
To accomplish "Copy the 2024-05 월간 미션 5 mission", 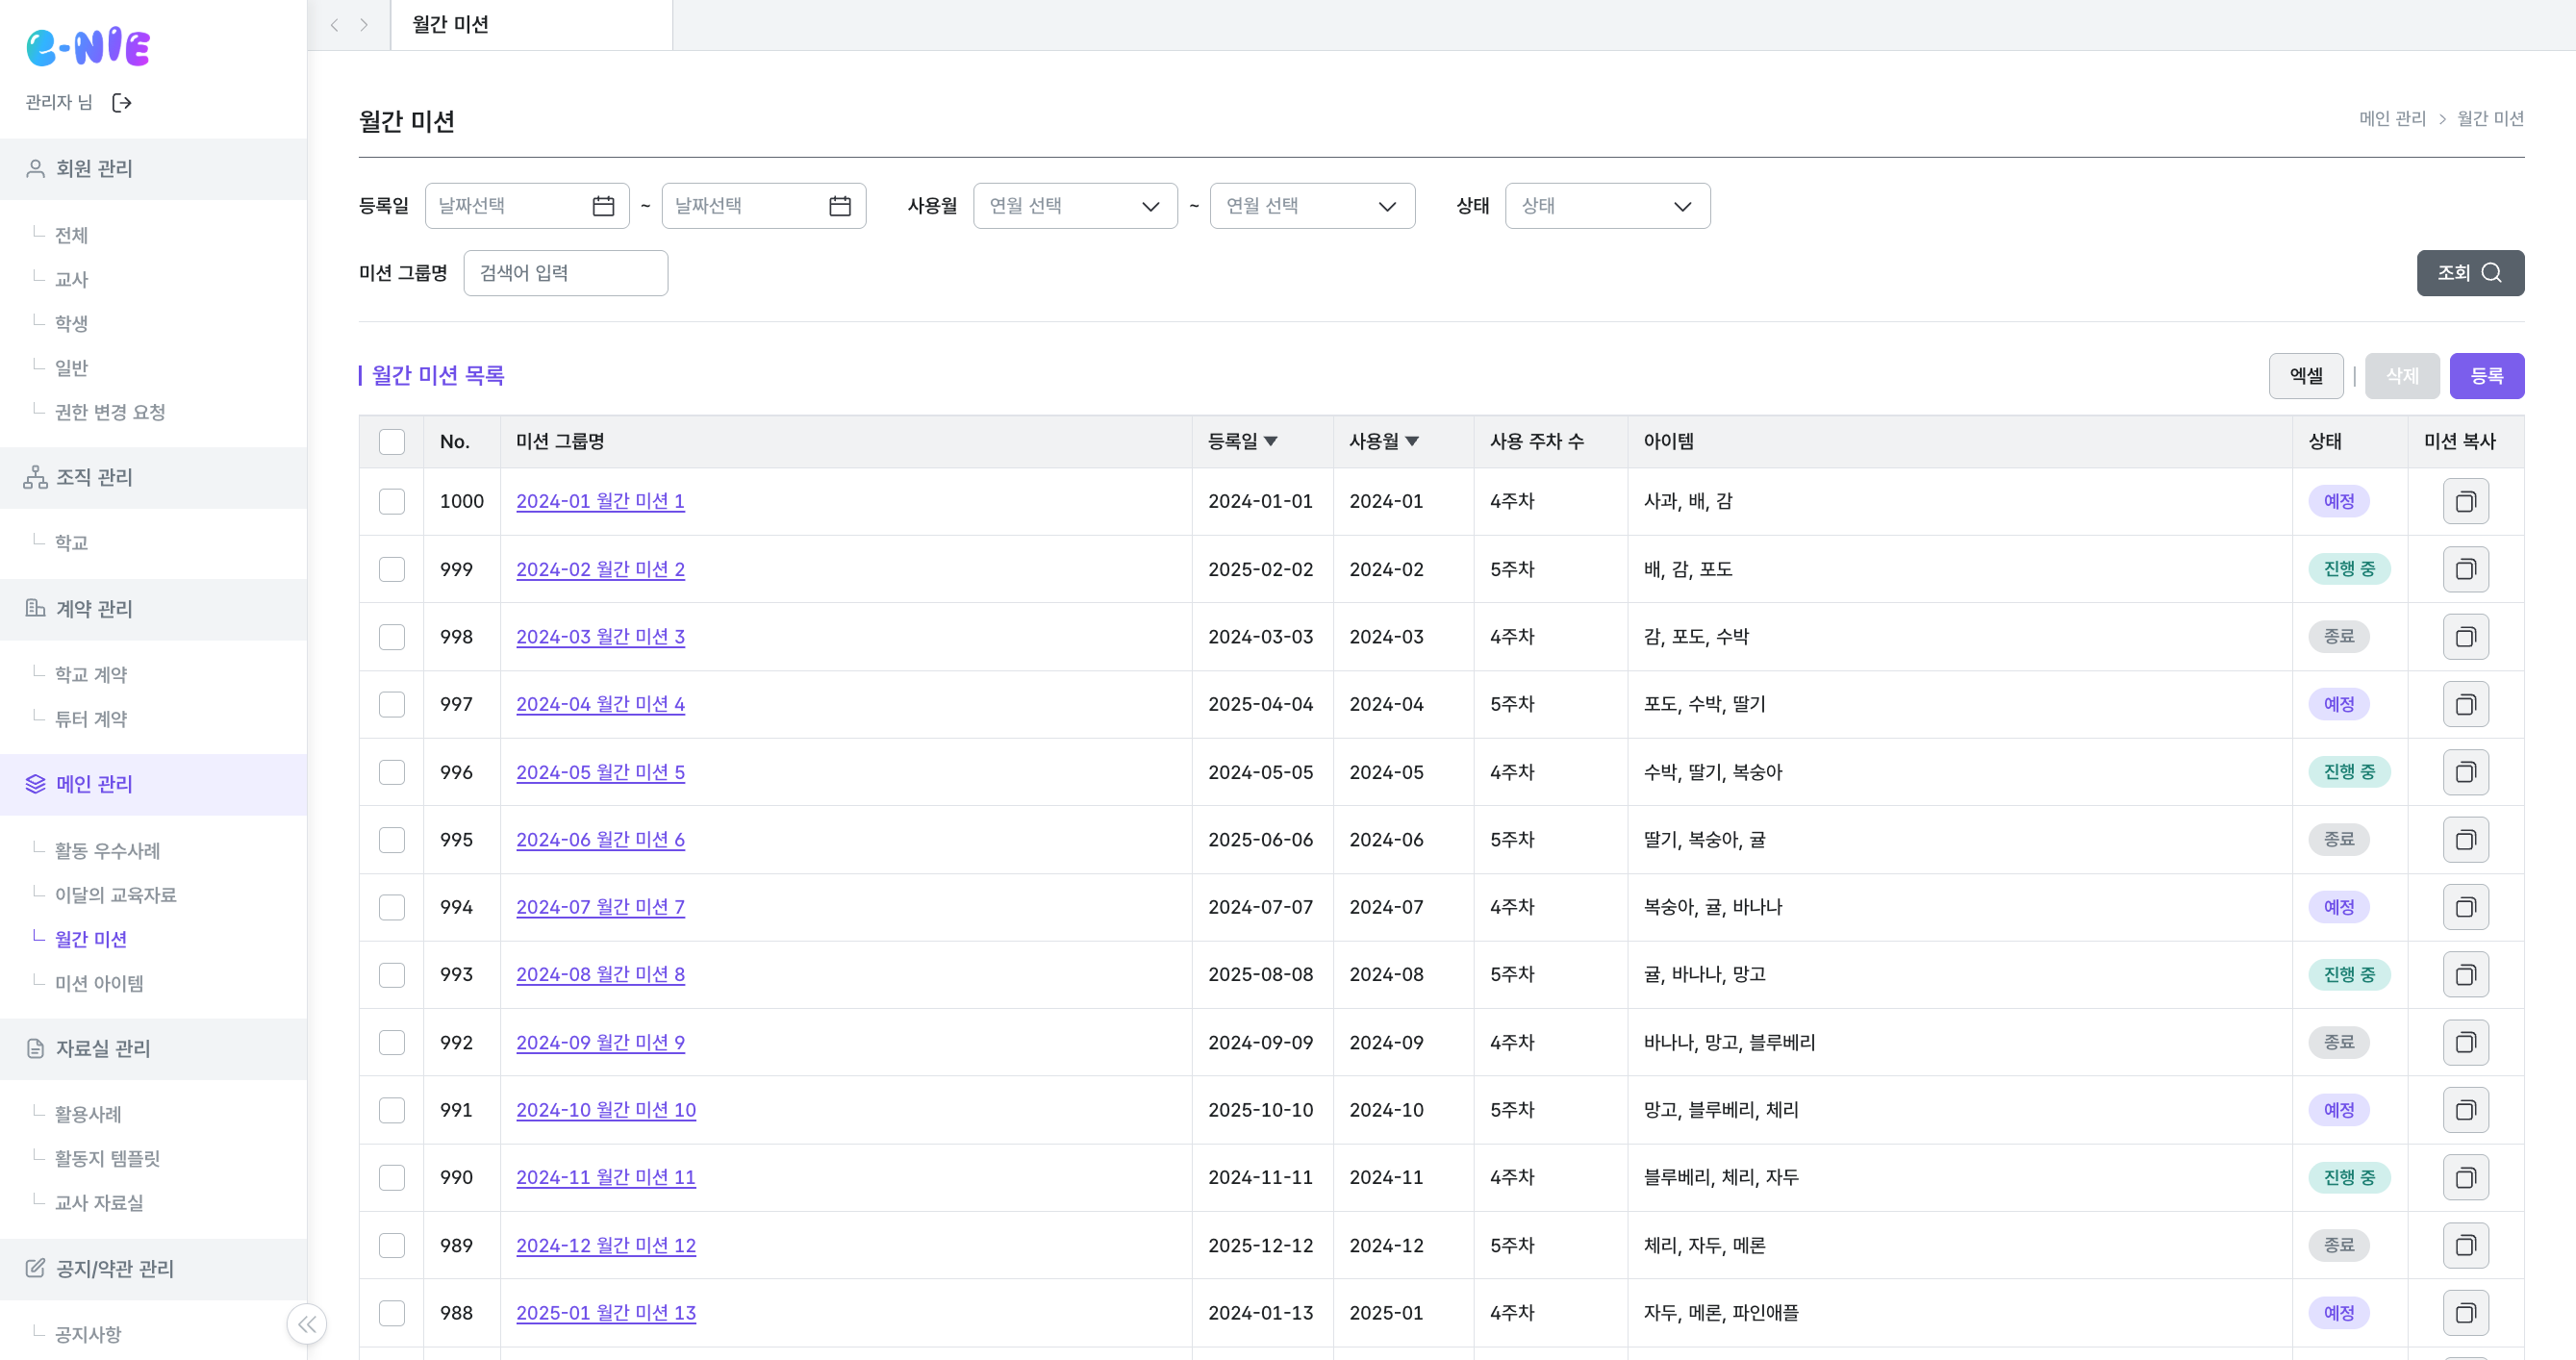I will coord(2465,772).
